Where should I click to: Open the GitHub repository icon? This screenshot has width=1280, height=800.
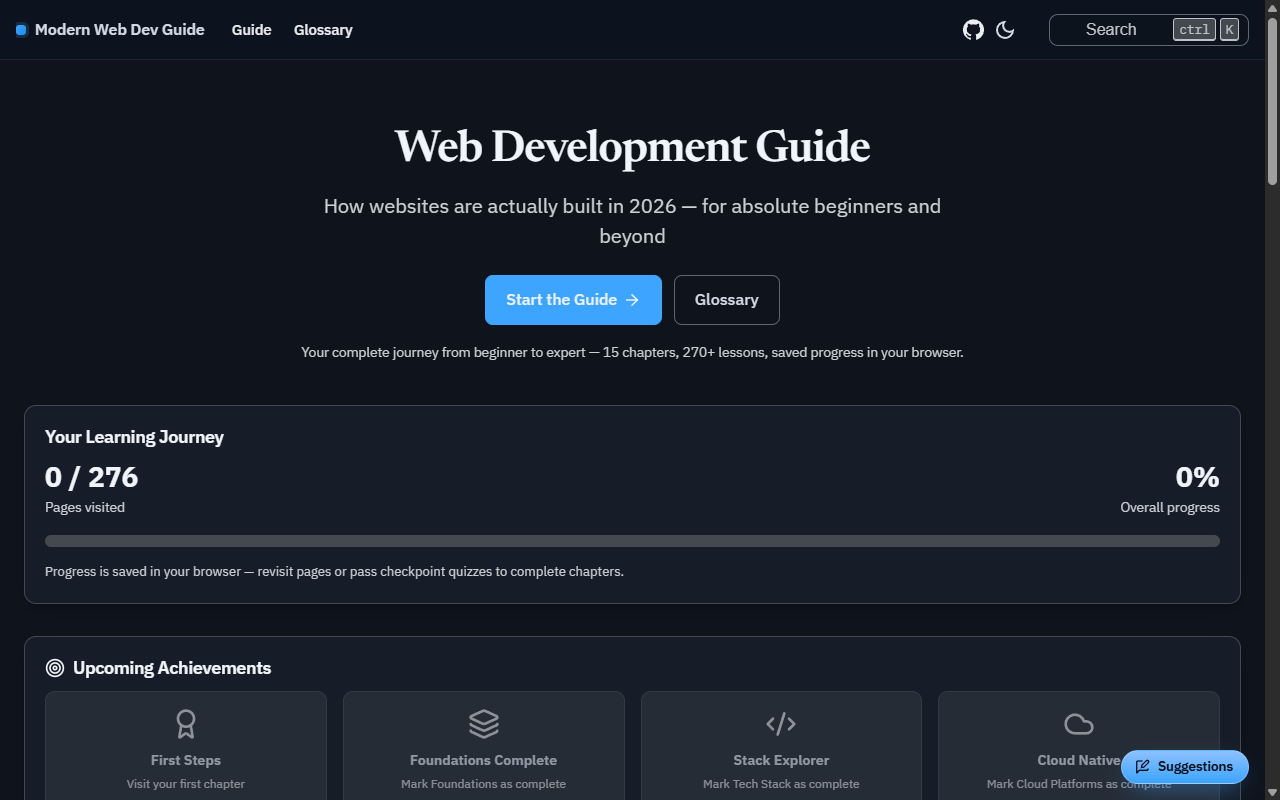(973, 30)
